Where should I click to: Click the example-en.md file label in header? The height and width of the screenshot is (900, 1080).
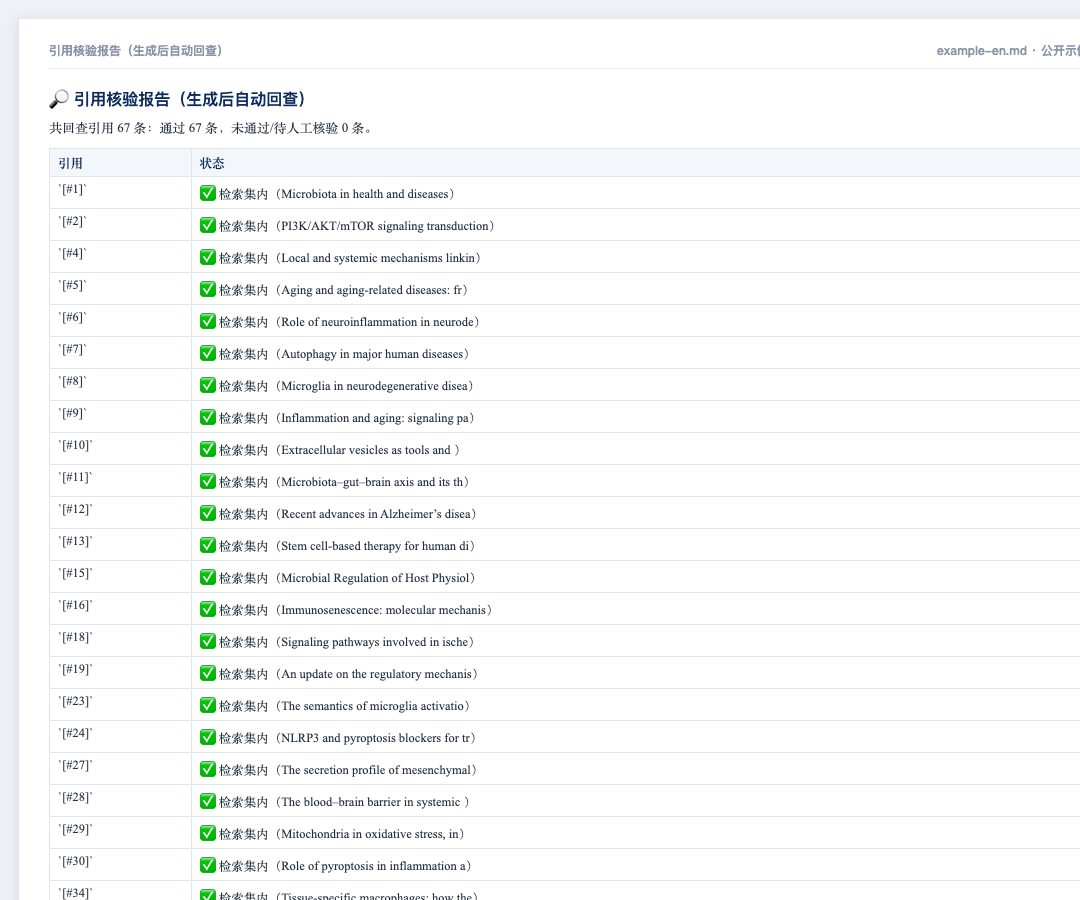coord(982,50)
